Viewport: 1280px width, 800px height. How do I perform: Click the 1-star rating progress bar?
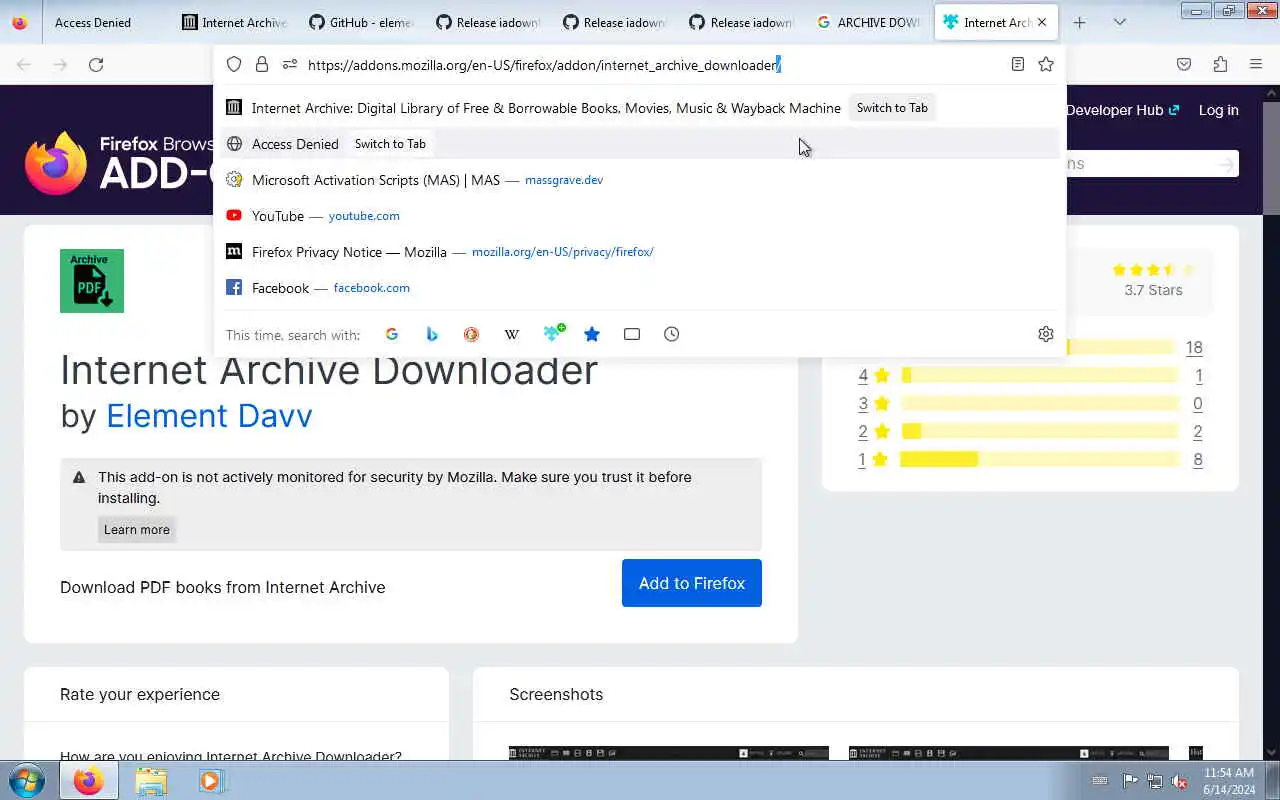point(1040,459)
